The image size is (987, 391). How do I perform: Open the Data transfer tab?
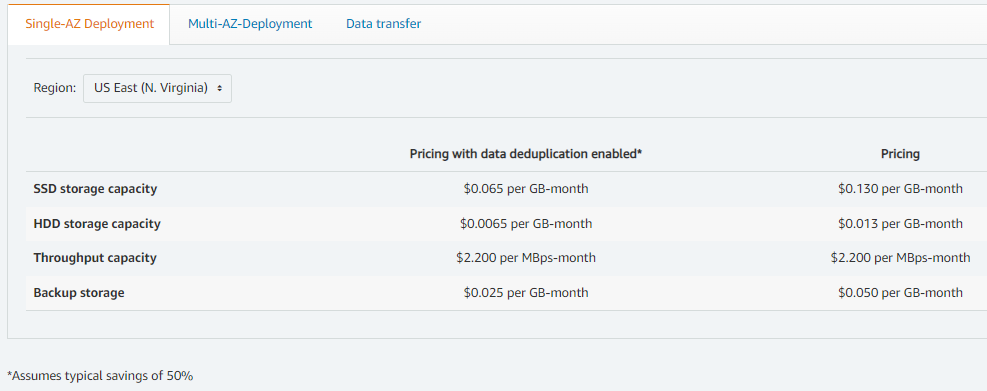point(383,24)
